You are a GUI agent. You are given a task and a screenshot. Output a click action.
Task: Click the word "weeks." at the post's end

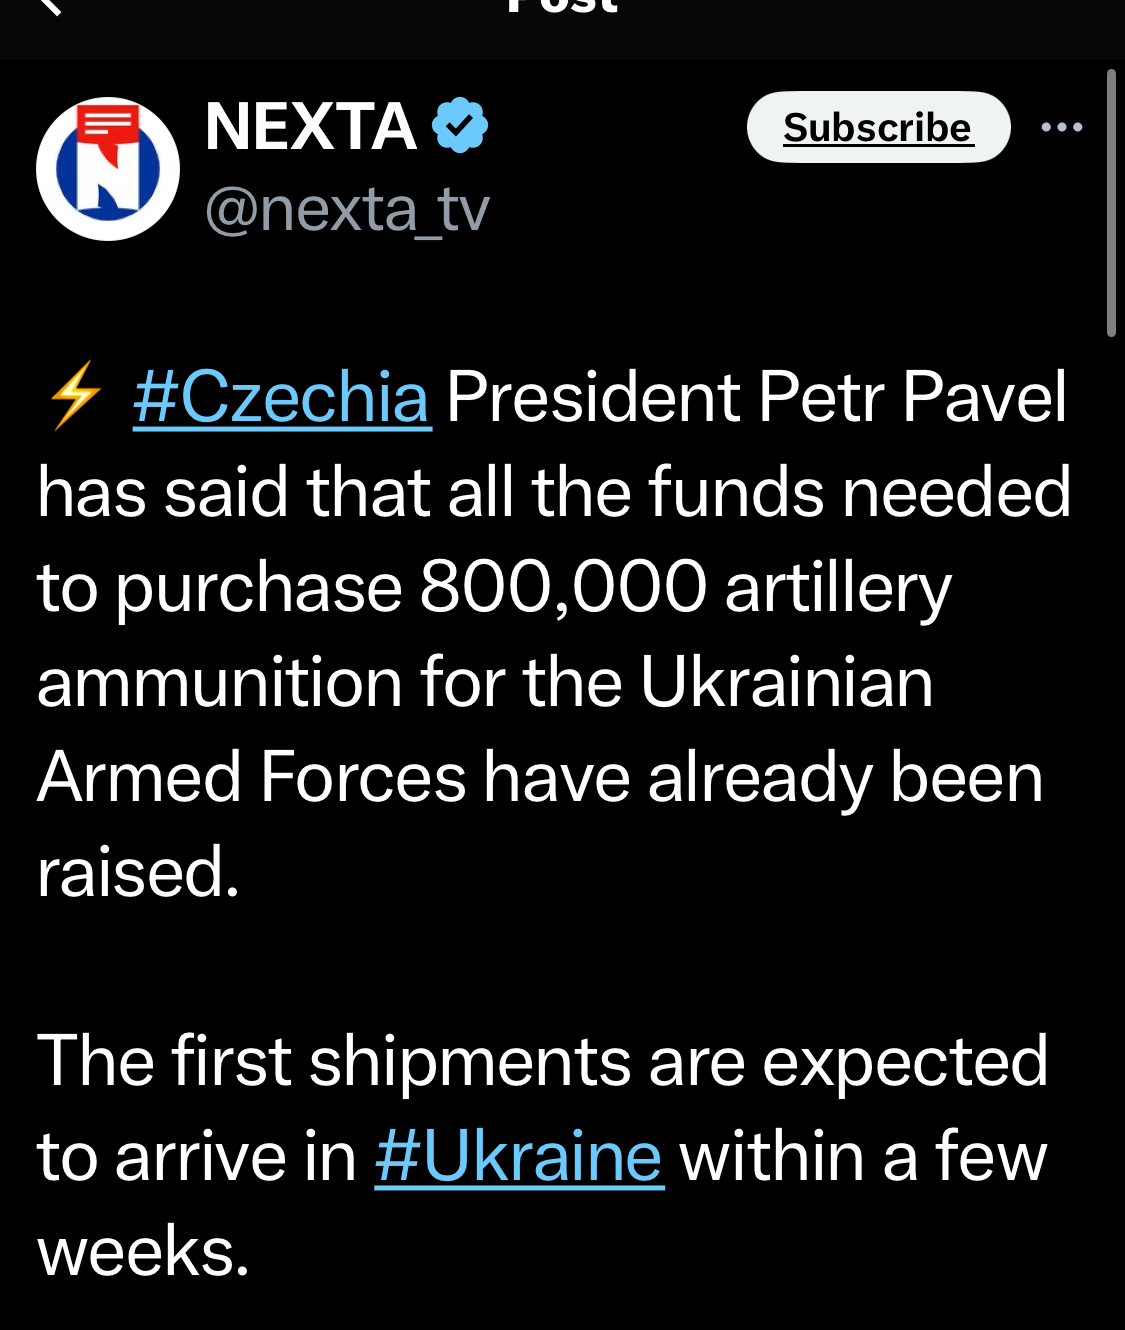pyautogui.click(x=143, y=1251)
